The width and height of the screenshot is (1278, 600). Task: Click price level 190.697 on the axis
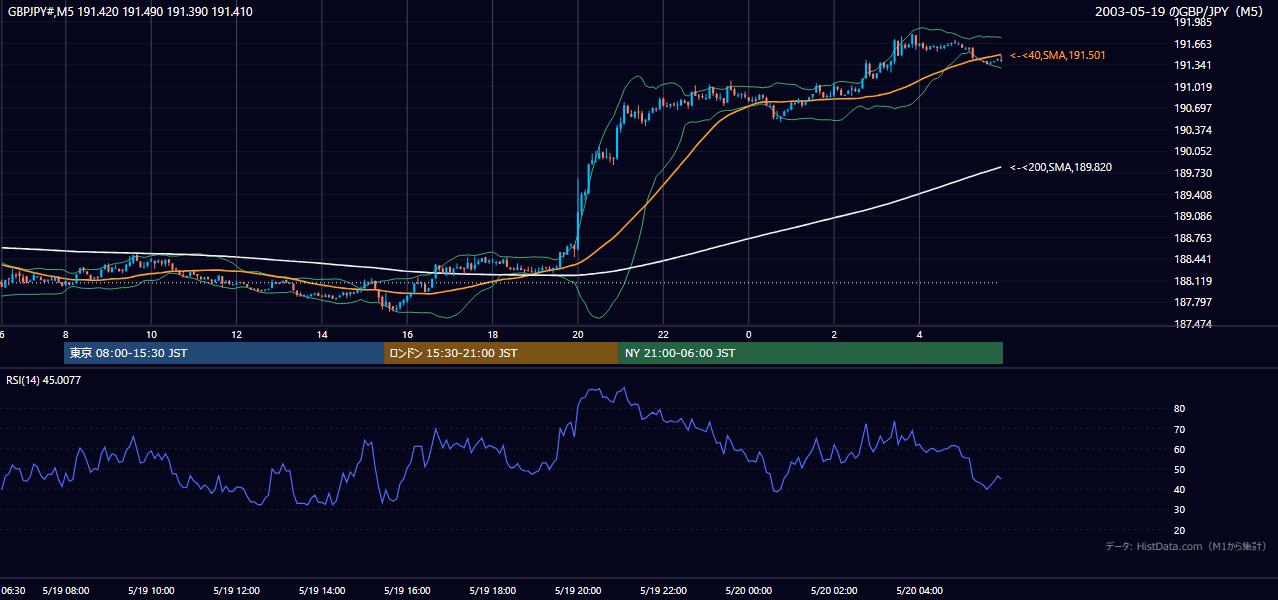point(1193,108)
